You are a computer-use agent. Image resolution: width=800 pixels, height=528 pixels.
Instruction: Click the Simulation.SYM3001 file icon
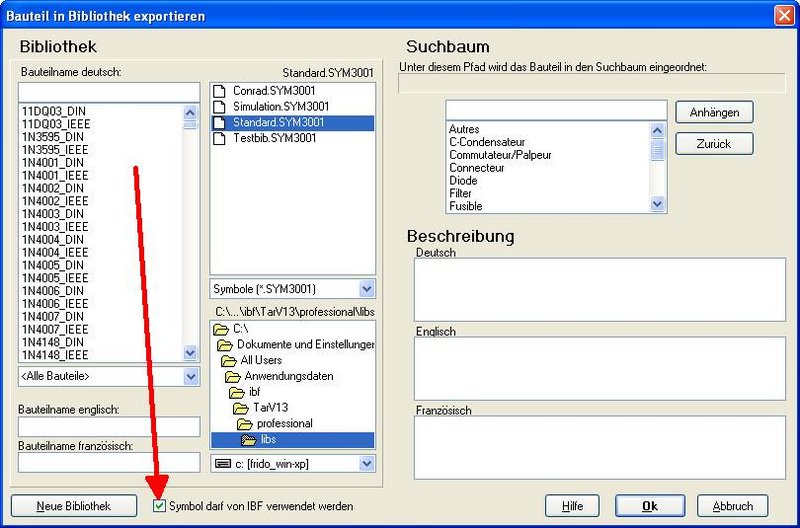(220, 106)
